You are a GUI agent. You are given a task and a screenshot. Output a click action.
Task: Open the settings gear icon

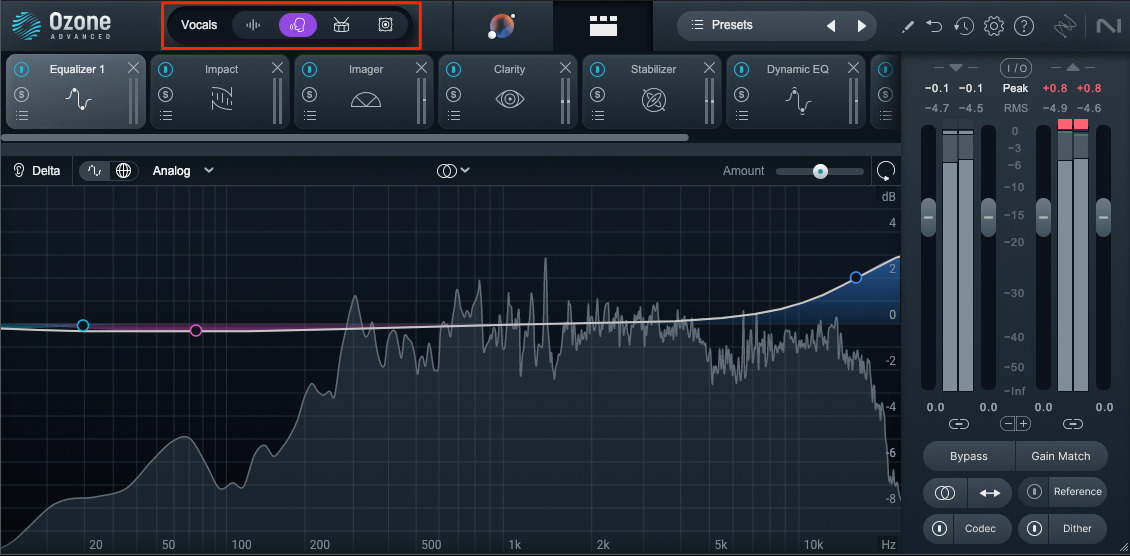point(994,27)
